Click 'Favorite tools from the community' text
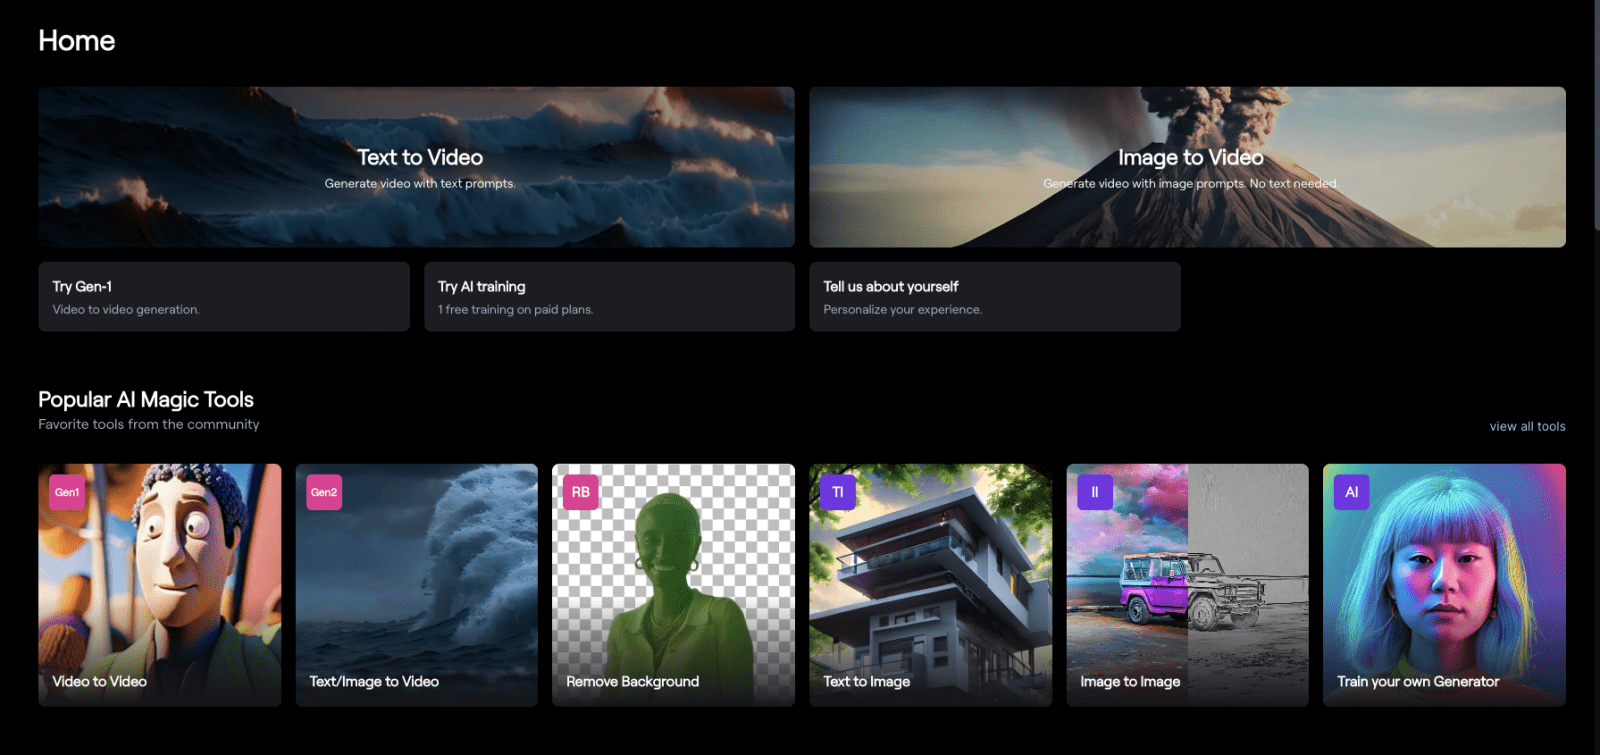 149,424
